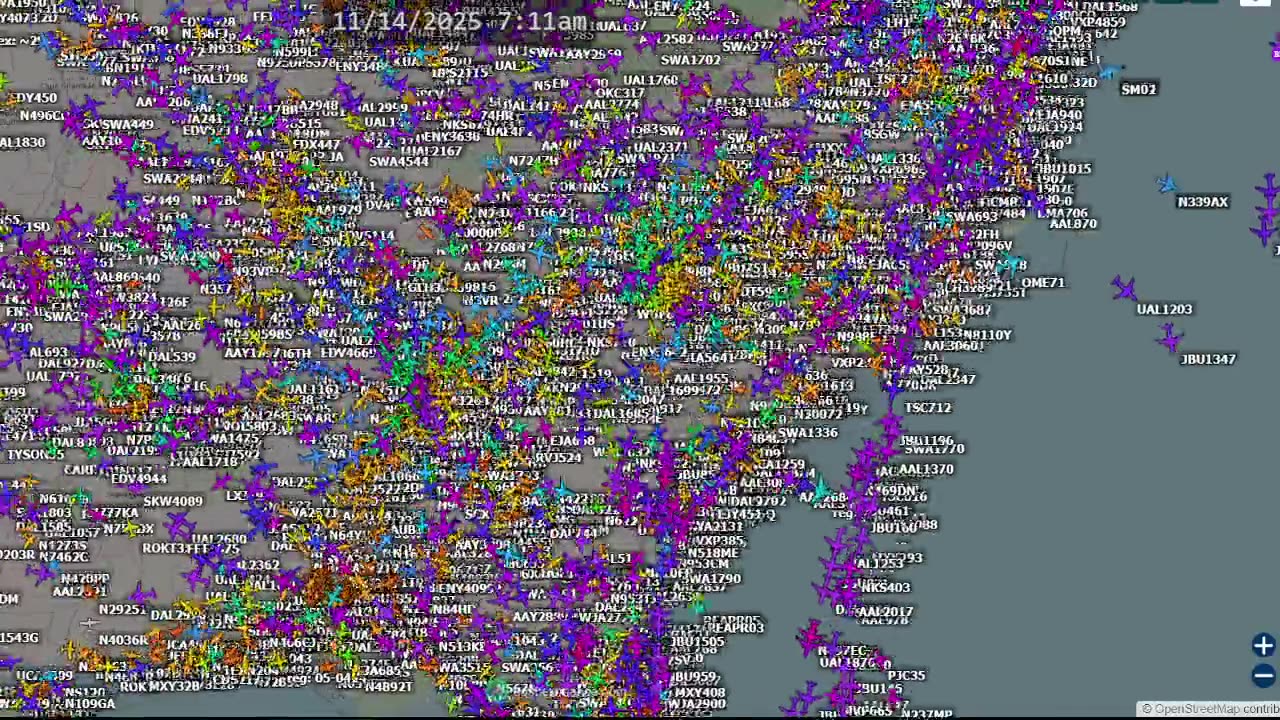
Task: Select flight label EDV4944
Action: (139, 480)
